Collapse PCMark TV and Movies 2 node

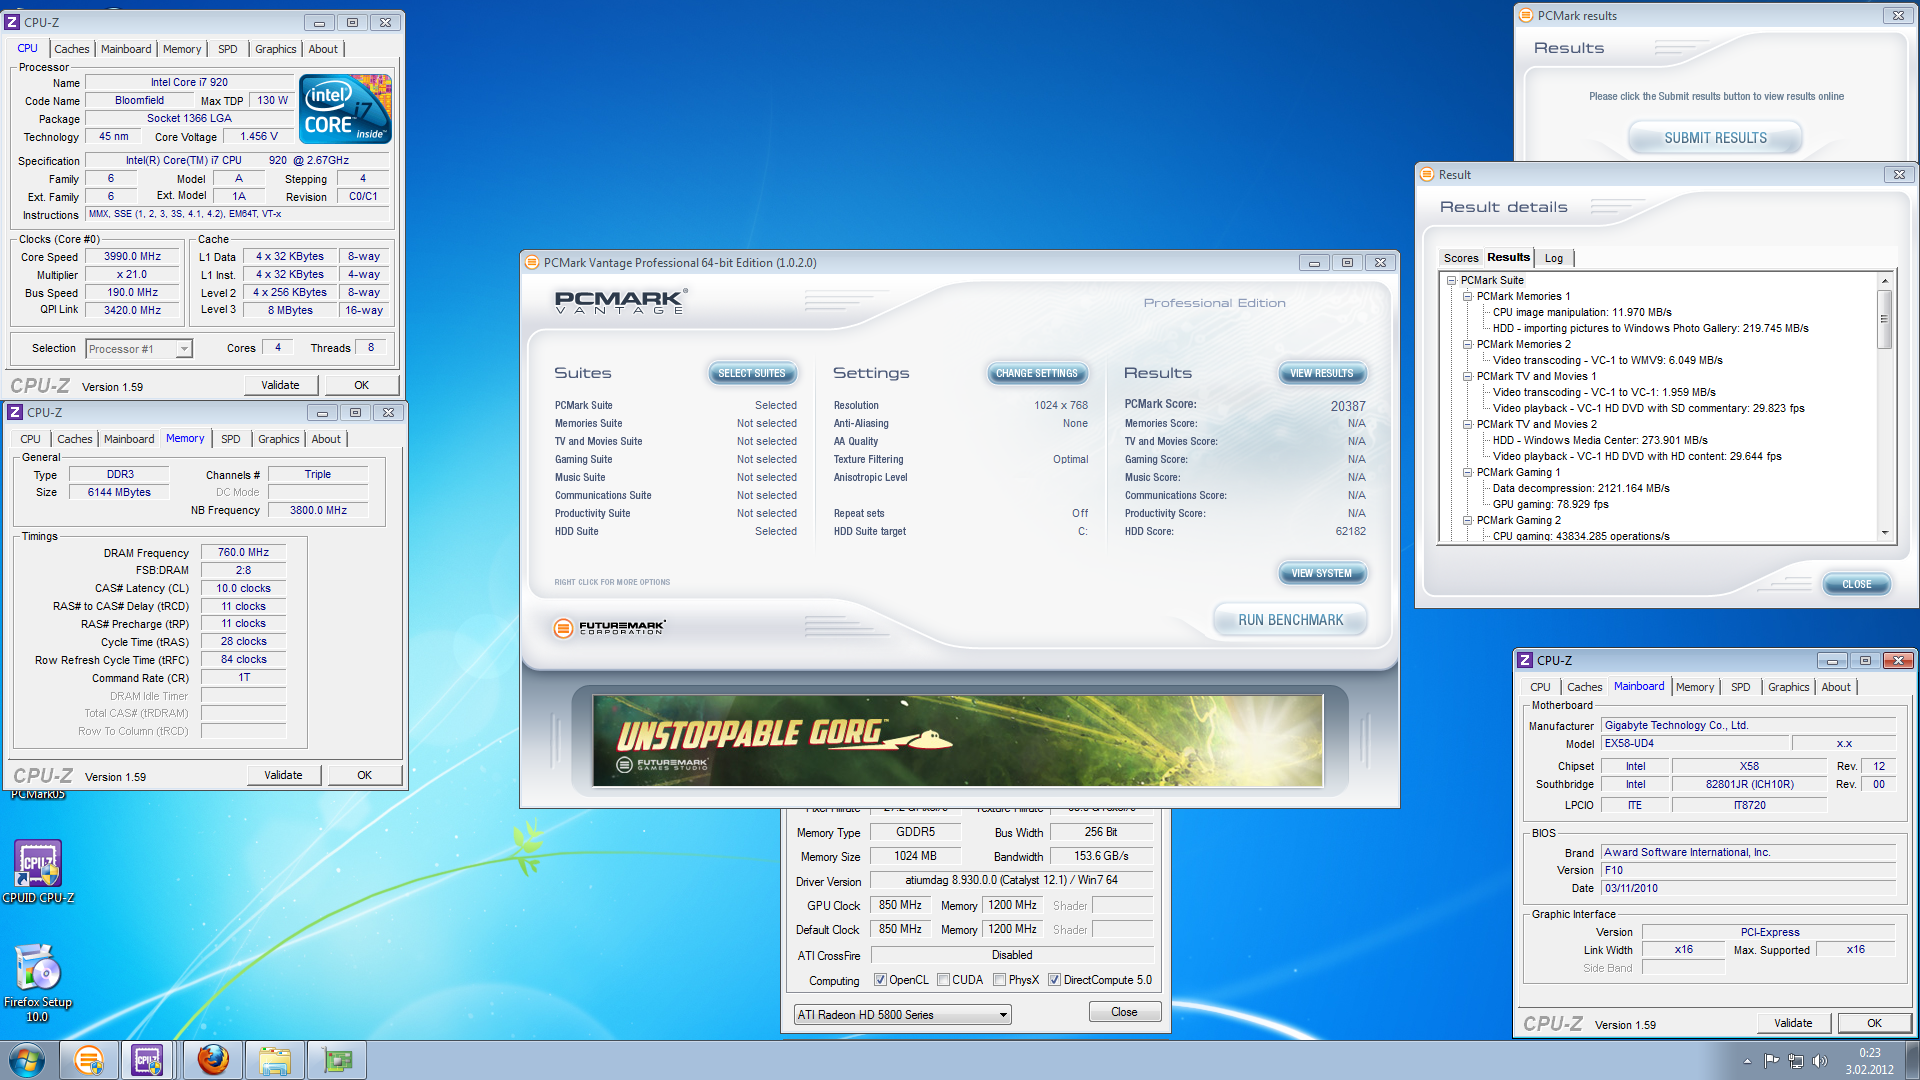point(1467,424)
